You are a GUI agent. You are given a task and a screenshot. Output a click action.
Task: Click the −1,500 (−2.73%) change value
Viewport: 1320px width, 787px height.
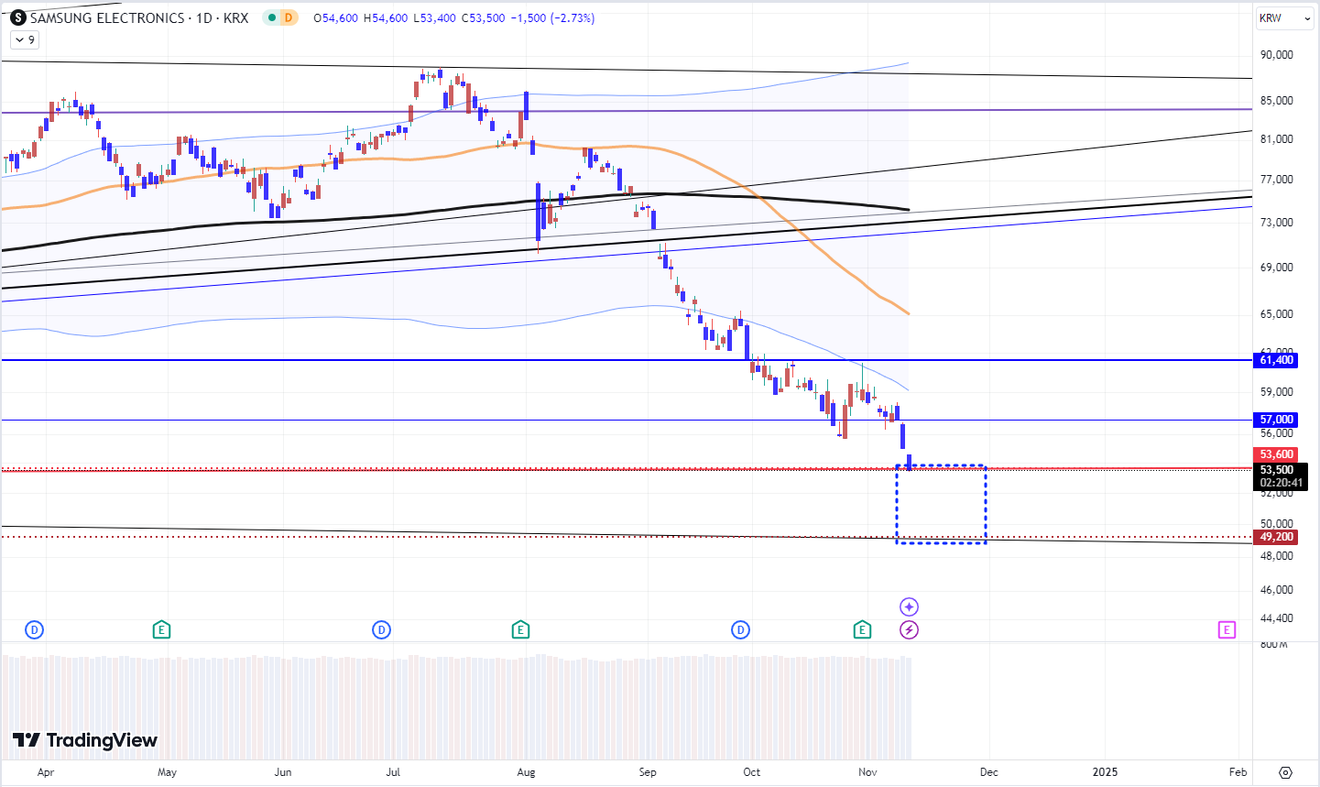[x=554, y=18]
